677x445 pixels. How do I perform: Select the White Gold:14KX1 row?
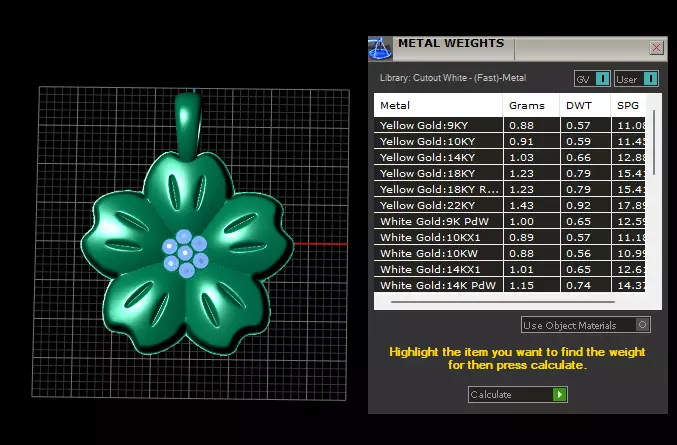(x=509, y=269)
